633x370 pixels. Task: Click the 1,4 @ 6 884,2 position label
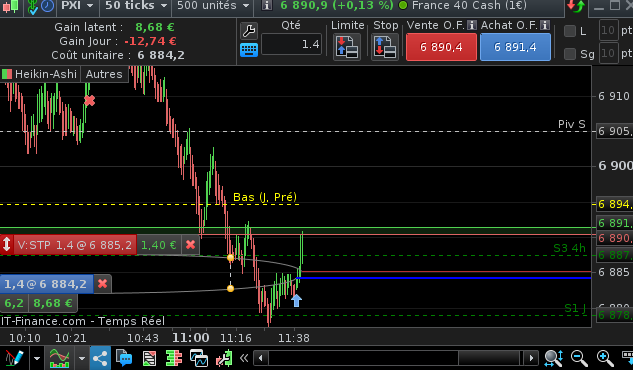[46, 284]
